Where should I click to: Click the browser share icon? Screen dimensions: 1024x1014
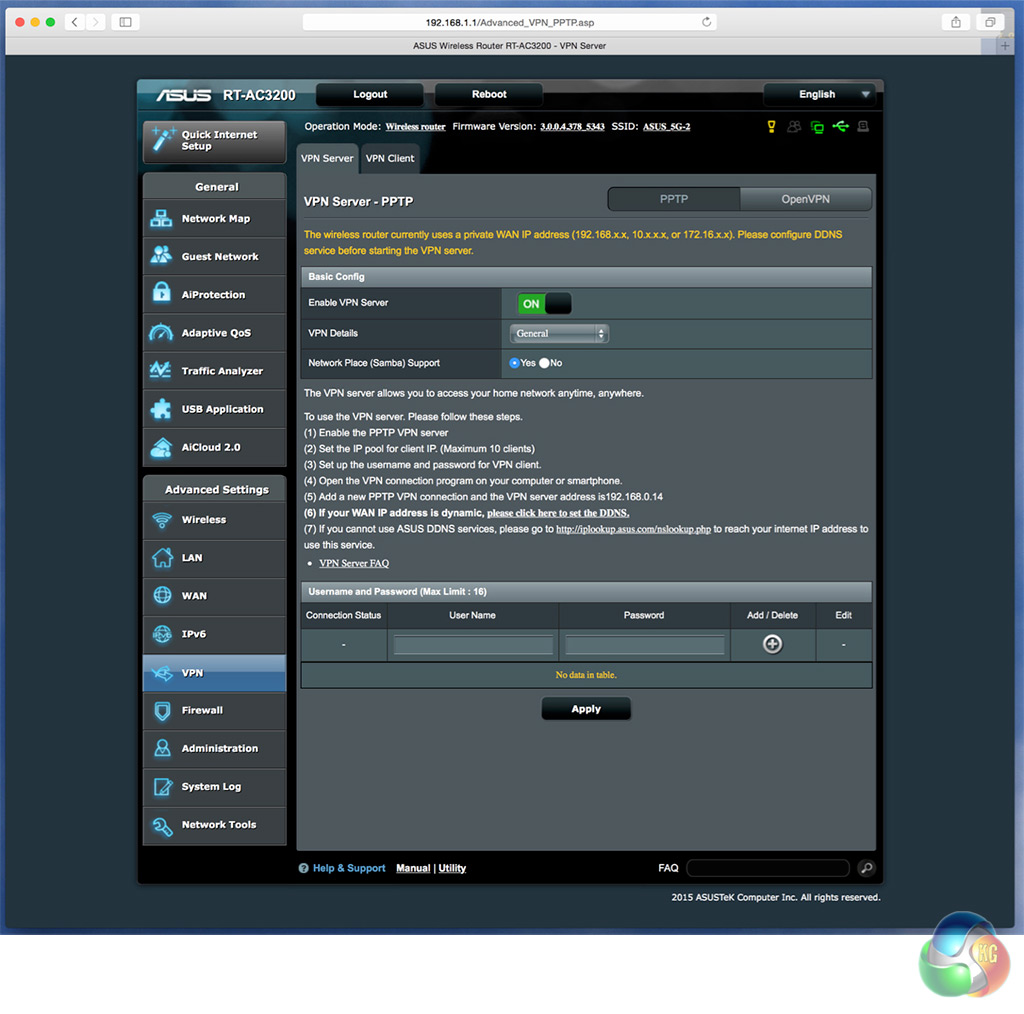click(956, 22)
